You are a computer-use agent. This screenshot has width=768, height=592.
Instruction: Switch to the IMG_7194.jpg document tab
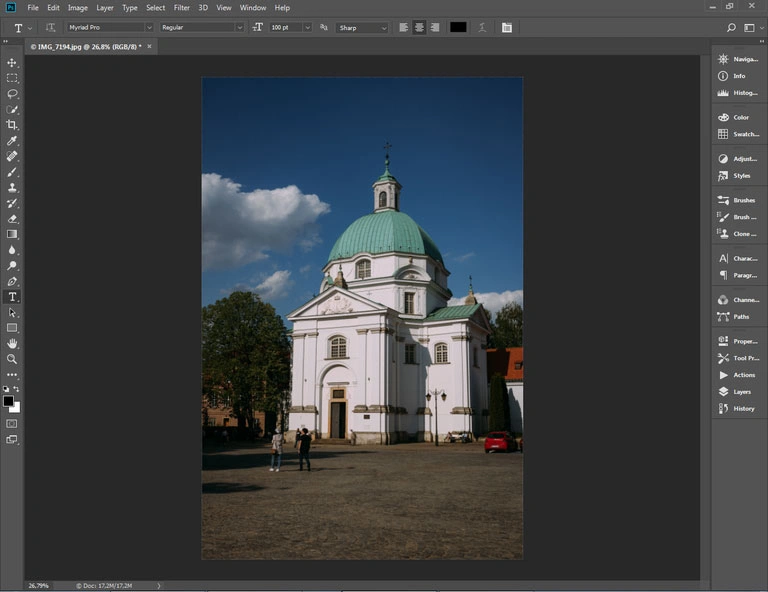click(x=86, y=47)
